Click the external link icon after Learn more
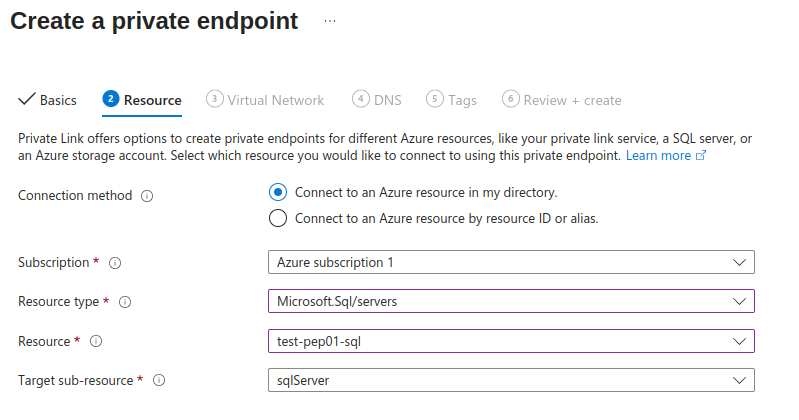The height and width of the screenshot is (420, 799). (x=701, y=156)
